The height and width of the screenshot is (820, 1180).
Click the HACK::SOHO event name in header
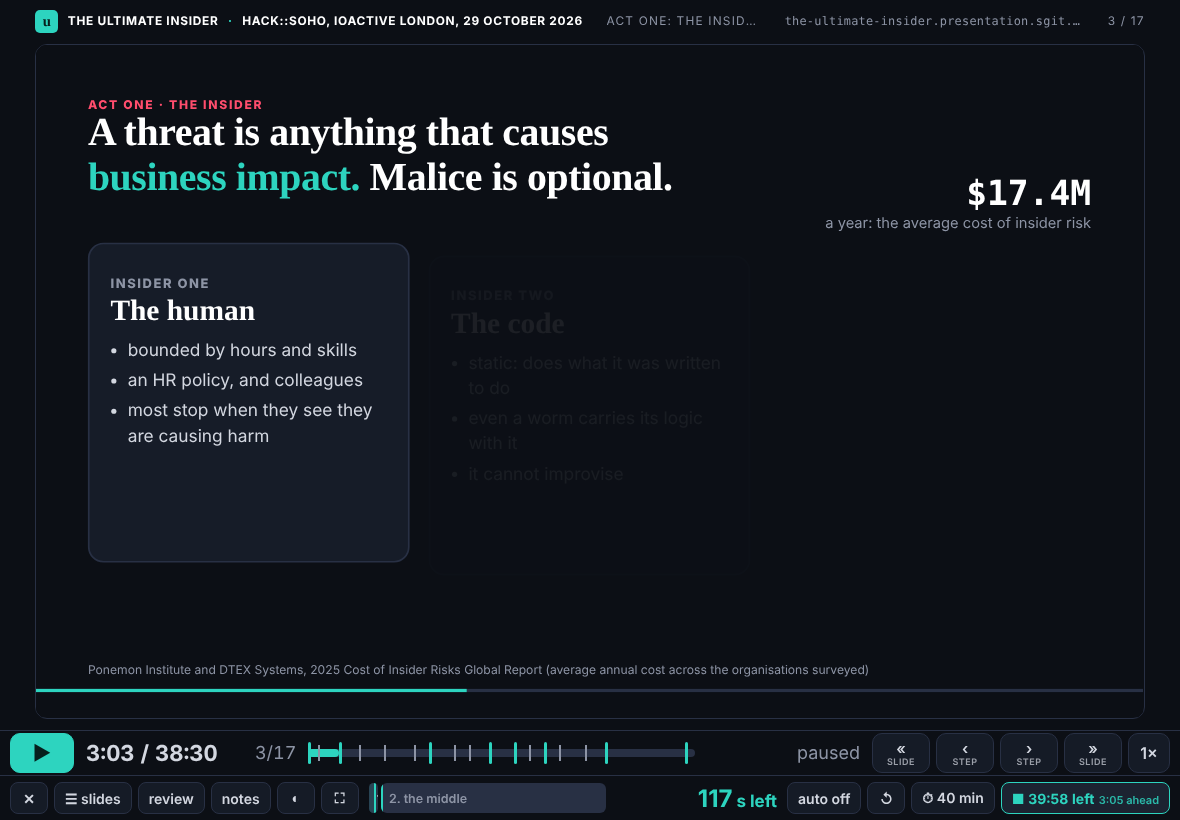pos(412,21)
